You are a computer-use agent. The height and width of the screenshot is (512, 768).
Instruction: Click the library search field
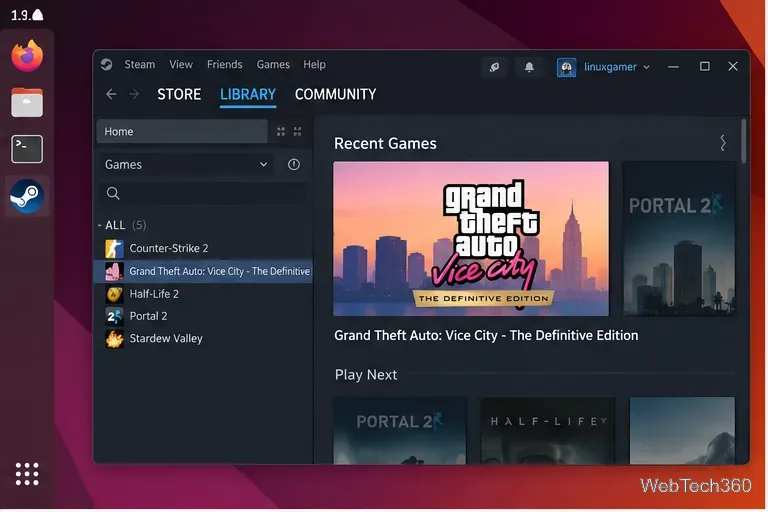tap(204, 194)
